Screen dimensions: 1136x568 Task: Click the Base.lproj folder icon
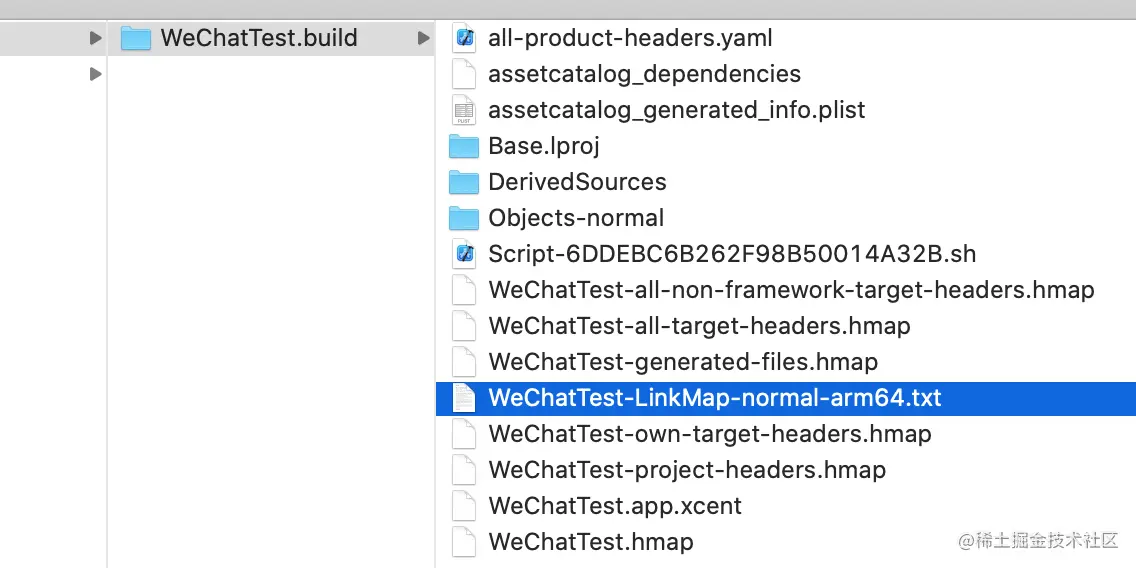[x=464, y=146]
